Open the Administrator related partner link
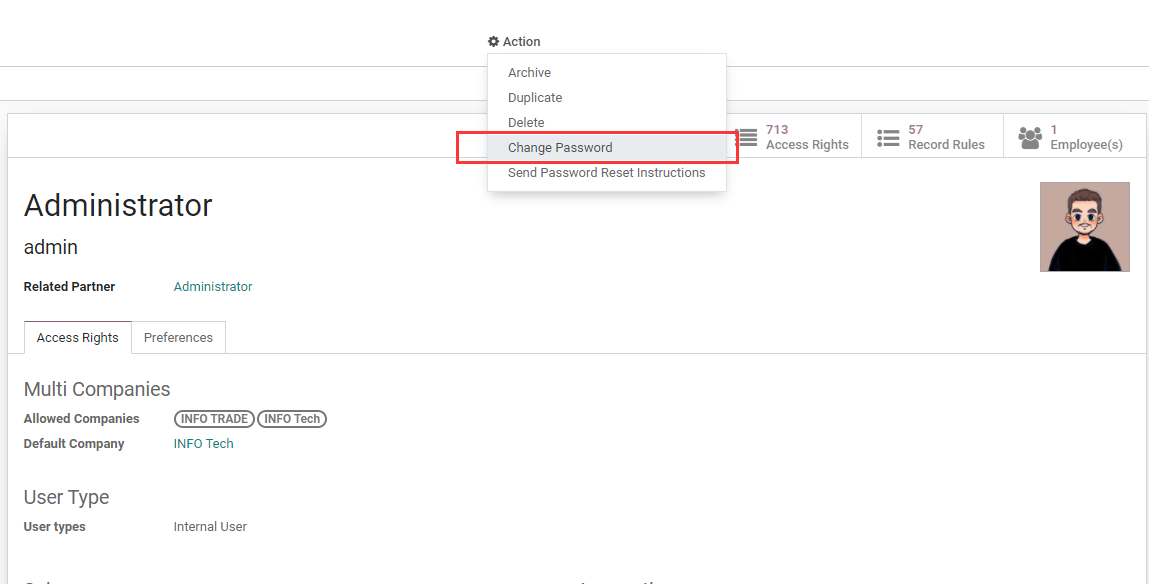1149x584 pixels. (x=213, y=287)
